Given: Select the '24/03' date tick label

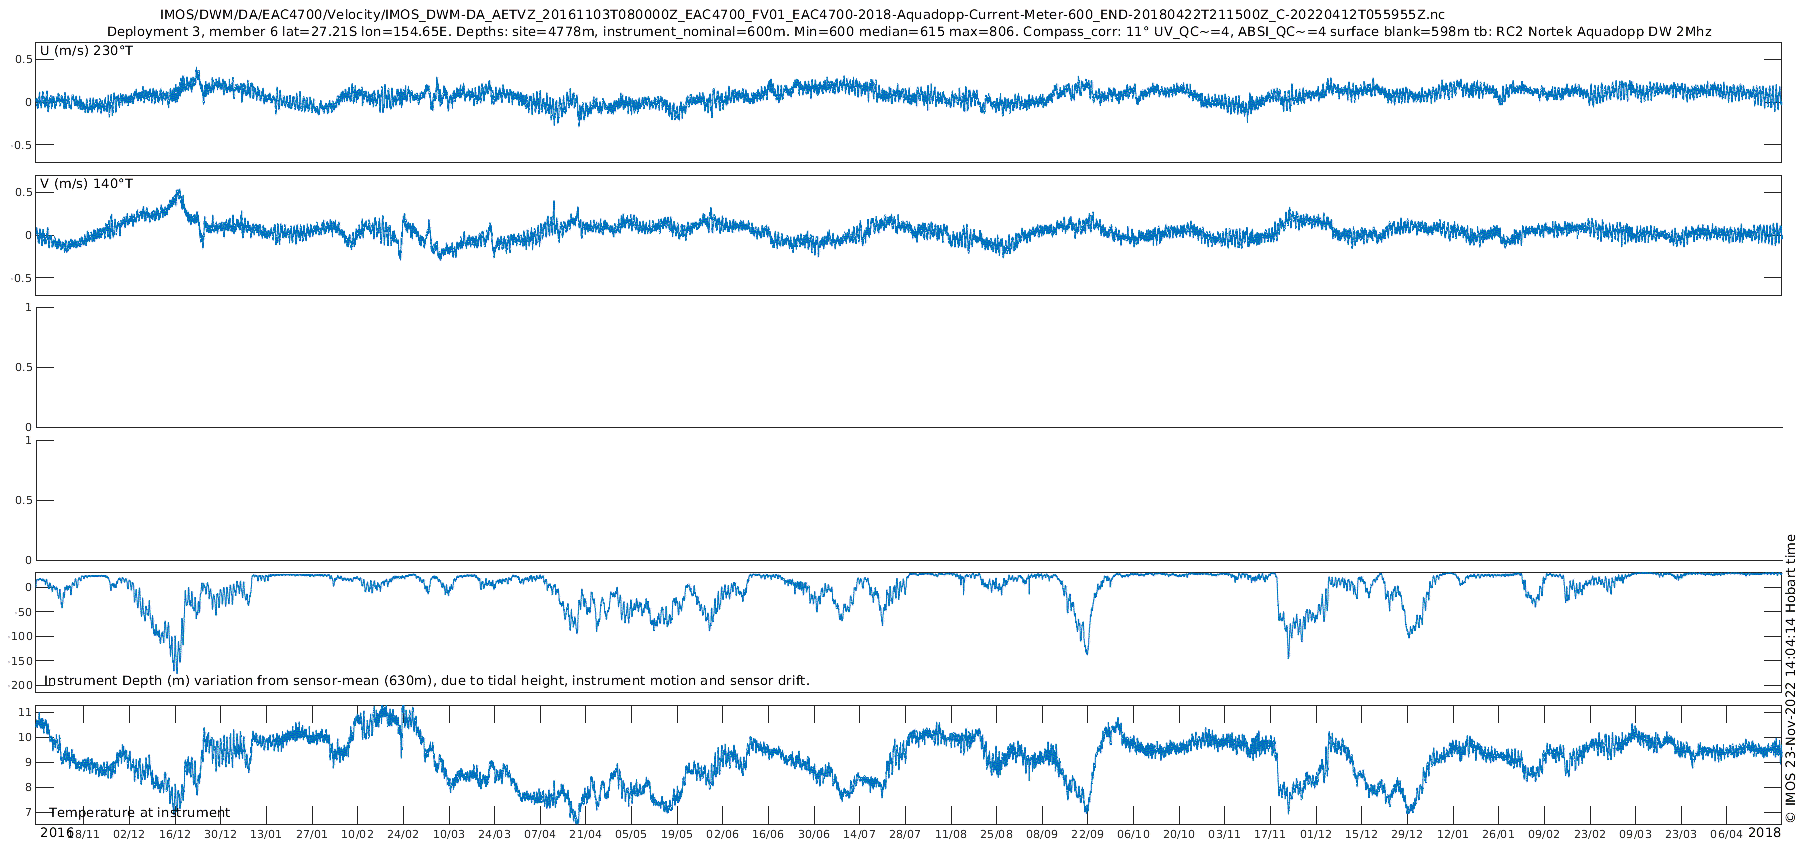Looking at the screenshot, I should [495, 834].
